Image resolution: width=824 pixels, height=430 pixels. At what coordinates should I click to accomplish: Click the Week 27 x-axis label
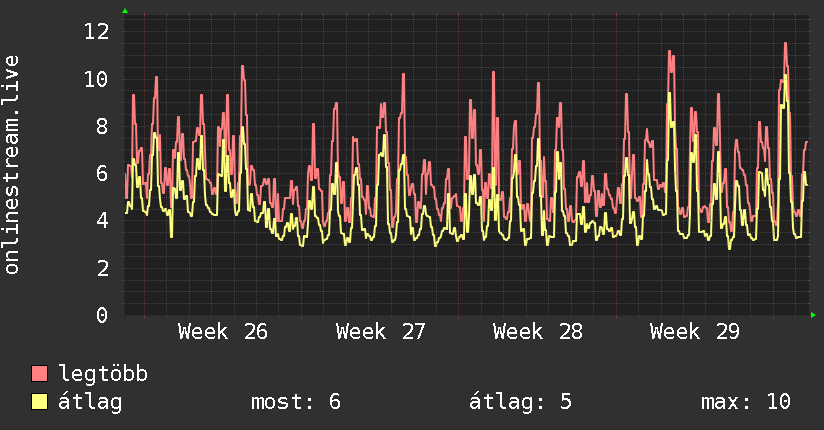click(380, 332)
